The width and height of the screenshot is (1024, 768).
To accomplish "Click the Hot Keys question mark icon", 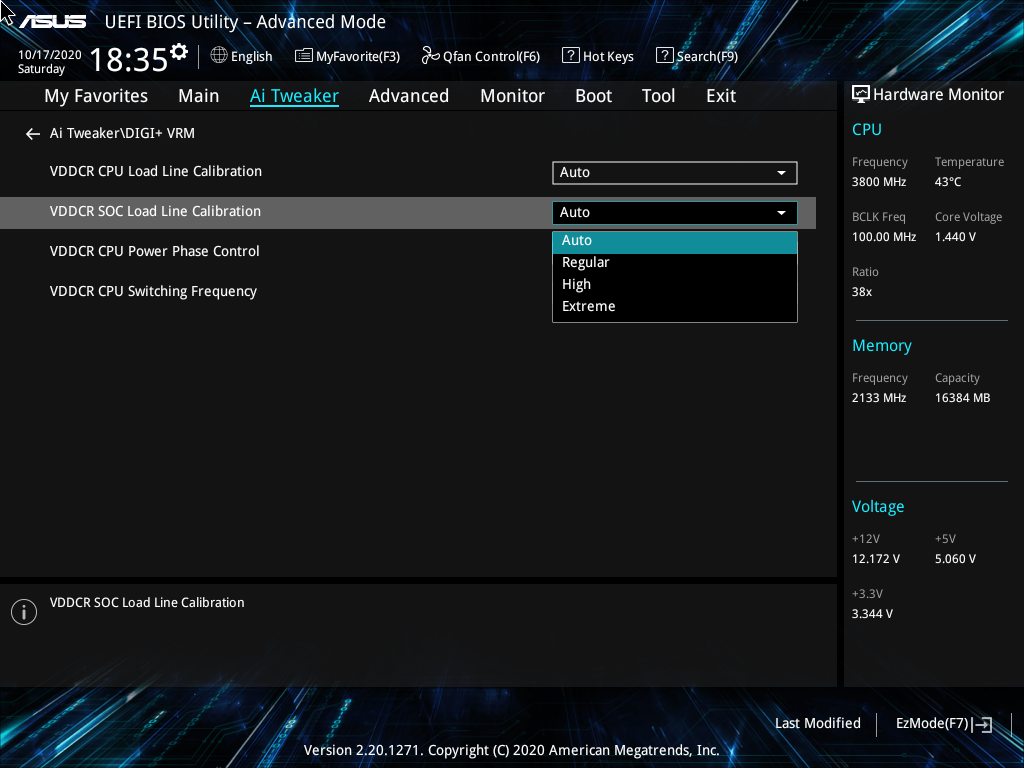I will [x=570, y=56].
